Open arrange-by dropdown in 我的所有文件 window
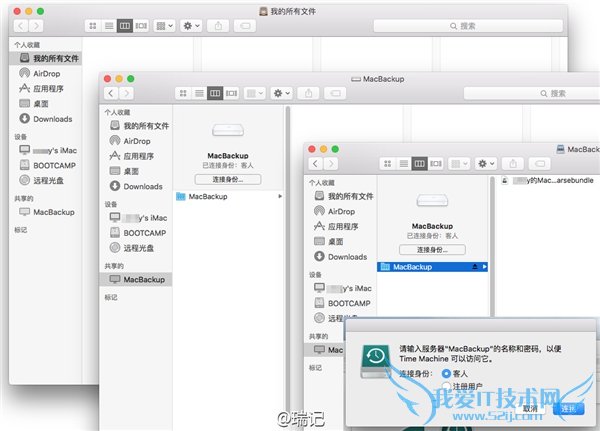 coord(164,26)
